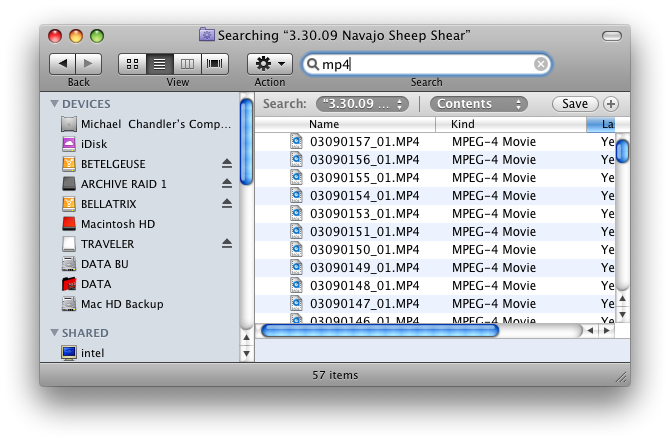The width and height of the screenshot is (670, 441).
Task: Toggle the toolbar with the pill button
Action: tap(611, 36)
